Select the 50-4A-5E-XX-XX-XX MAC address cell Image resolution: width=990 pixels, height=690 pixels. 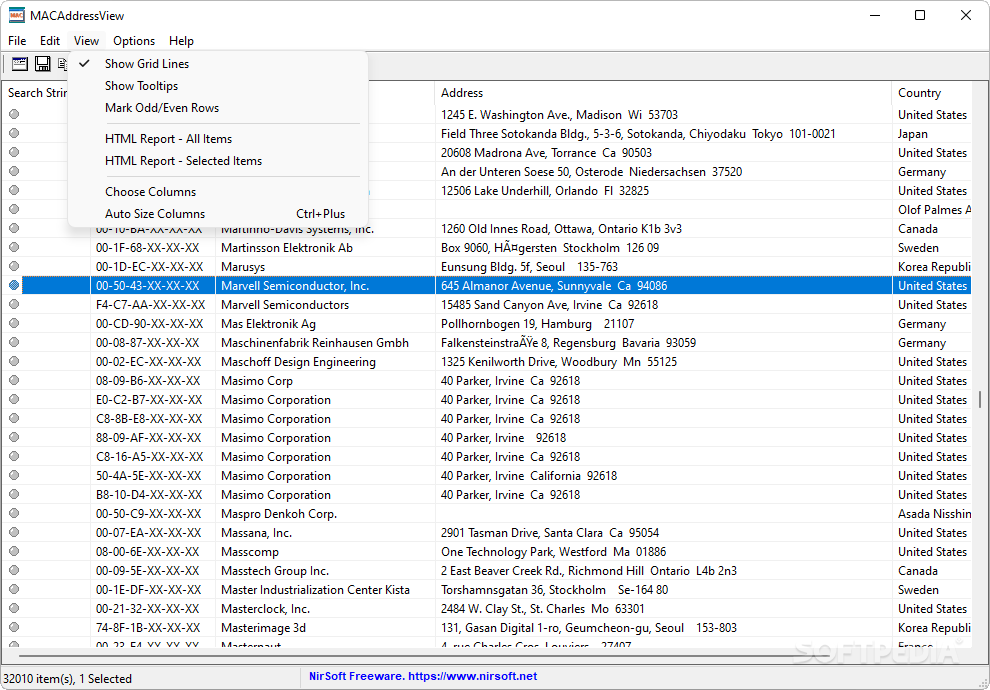tap(152, 476)
